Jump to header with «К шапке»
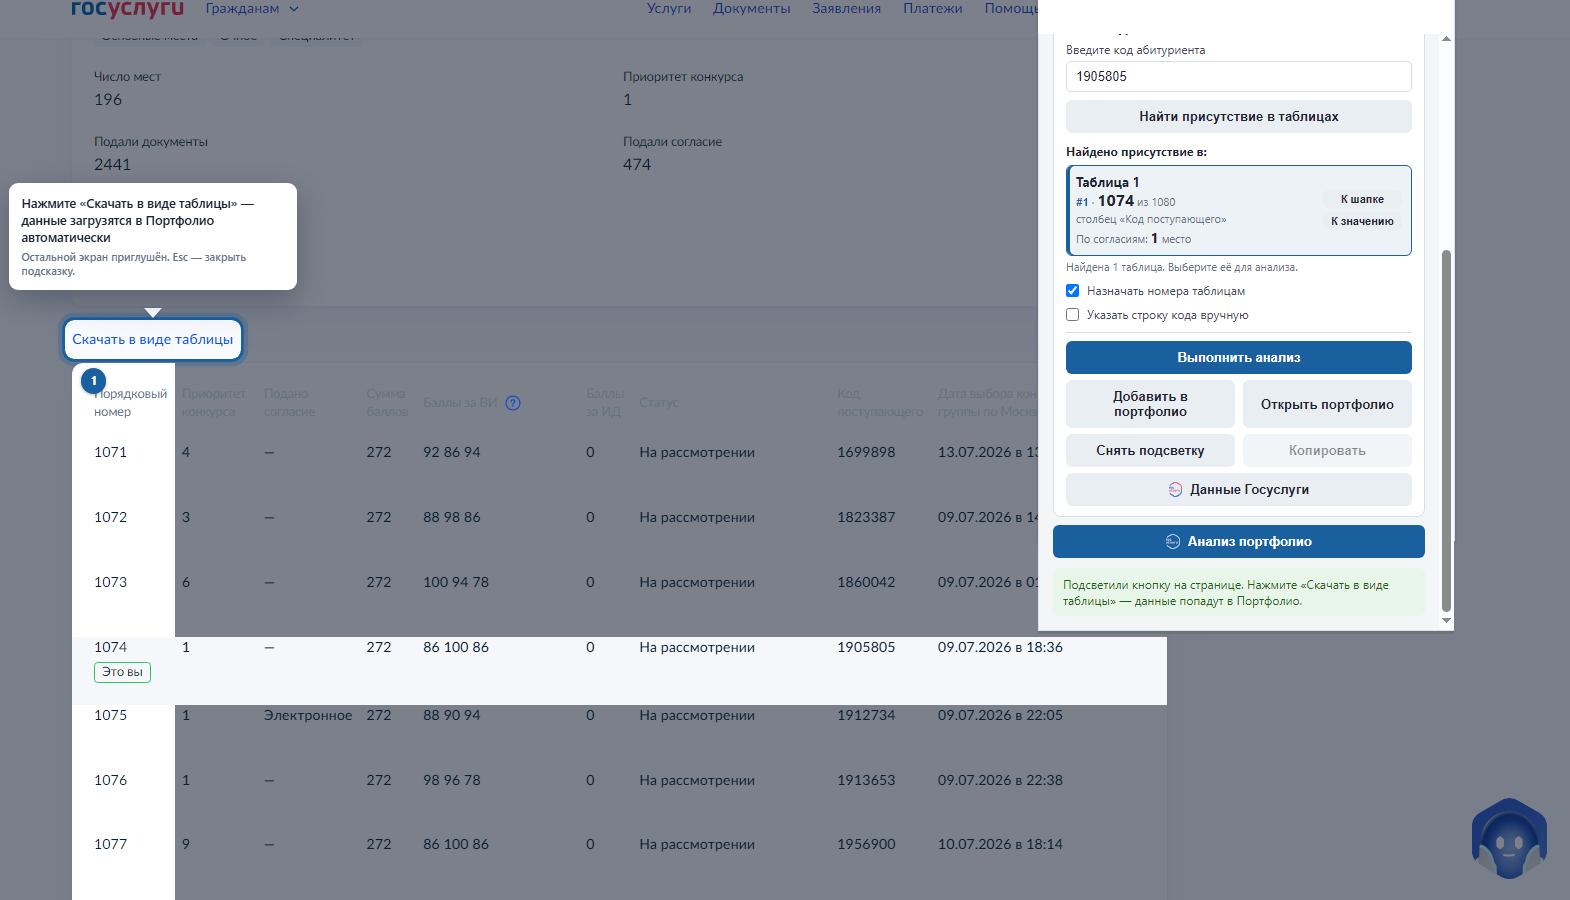The width and height of the screenshot is (1570, 900). (x=1362, y=199)
